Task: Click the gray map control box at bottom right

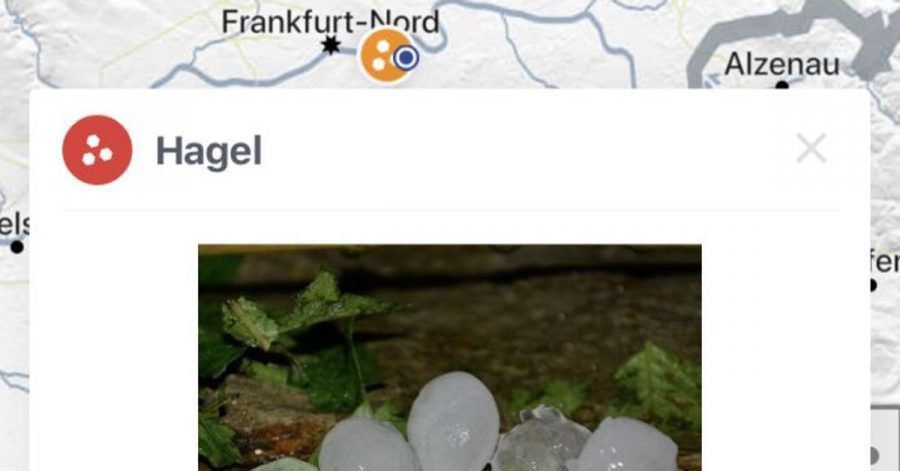Action: tap(885, 439)
